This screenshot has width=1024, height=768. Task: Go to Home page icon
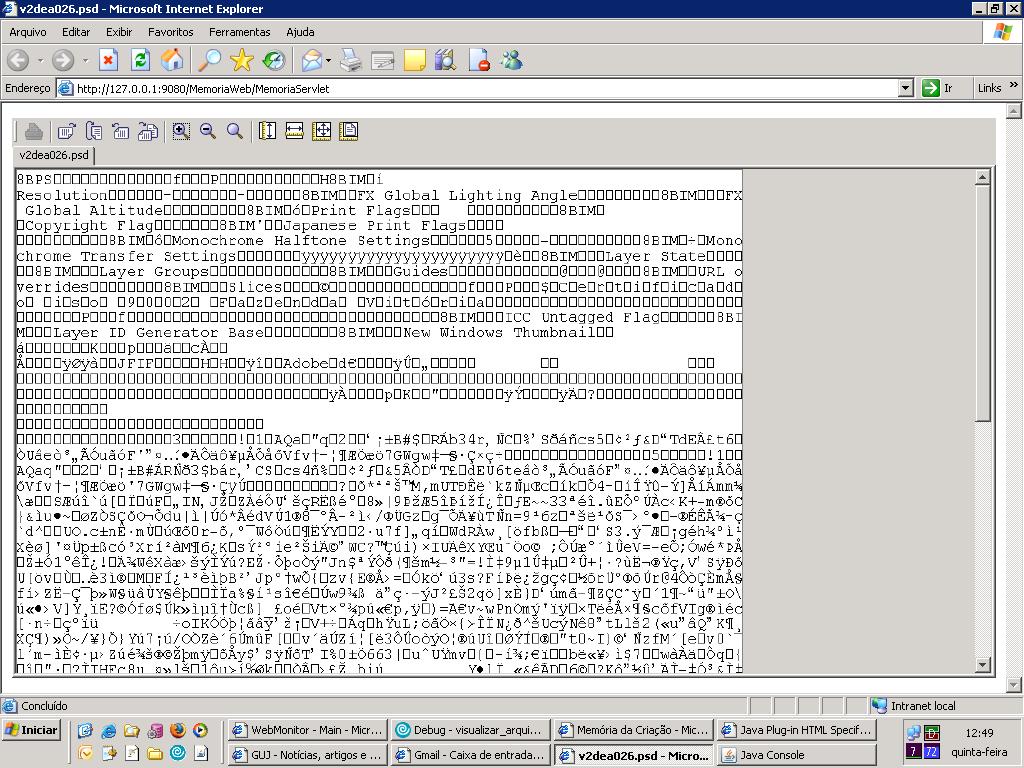point(172,61)
